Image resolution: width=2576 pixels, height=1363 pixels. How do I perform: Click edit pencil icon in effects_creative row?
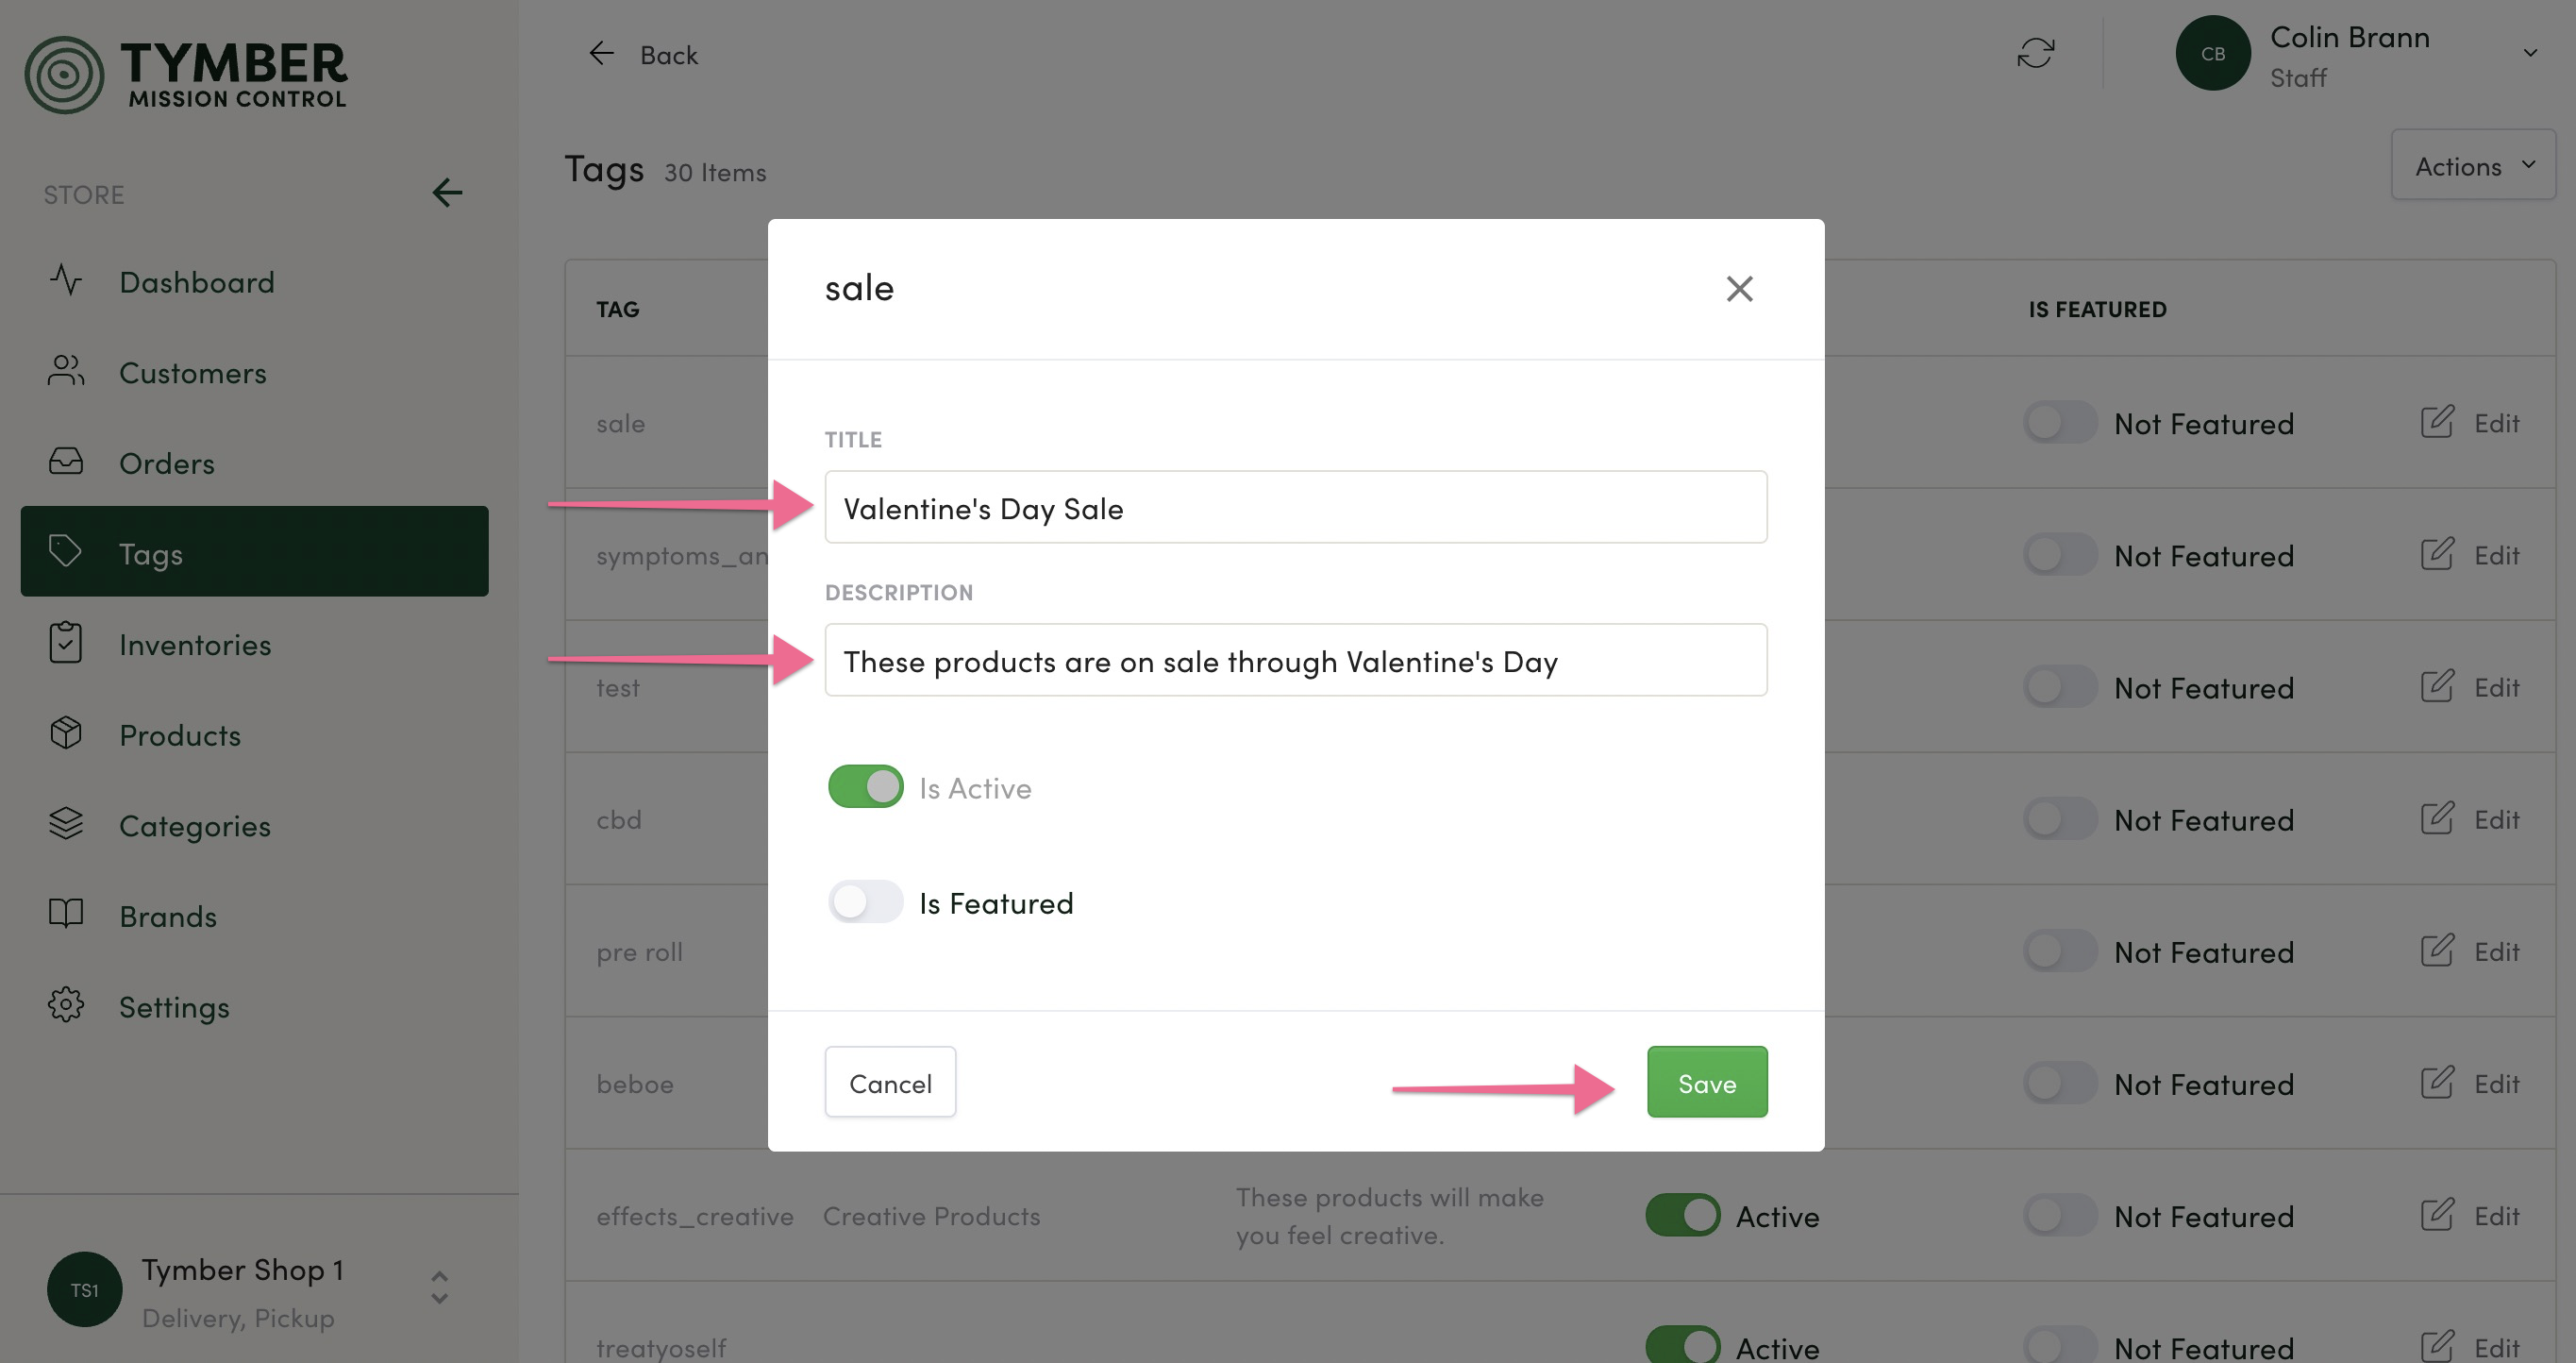[2437, 1215]
